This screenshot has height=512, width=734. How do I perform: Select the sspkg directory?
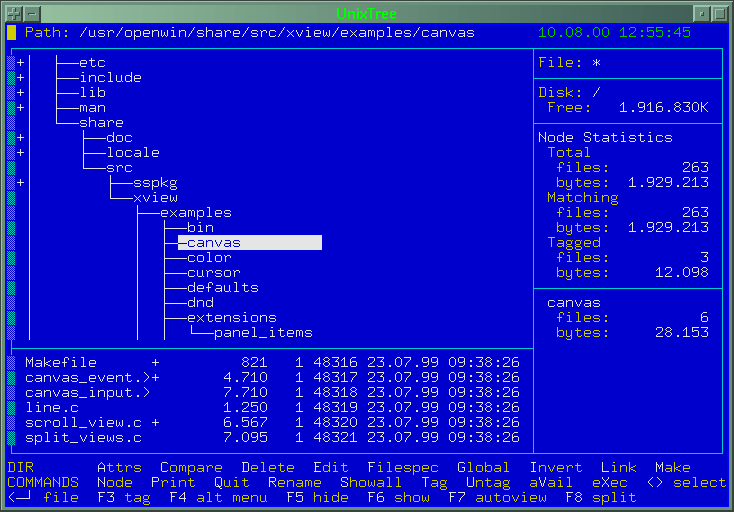[x=155, y=183]
